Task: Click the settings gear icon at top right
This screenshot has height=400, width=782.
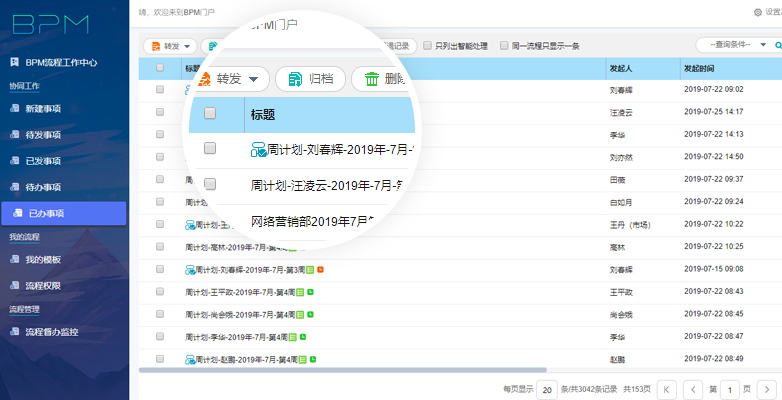Action: (x=757, y=12)
